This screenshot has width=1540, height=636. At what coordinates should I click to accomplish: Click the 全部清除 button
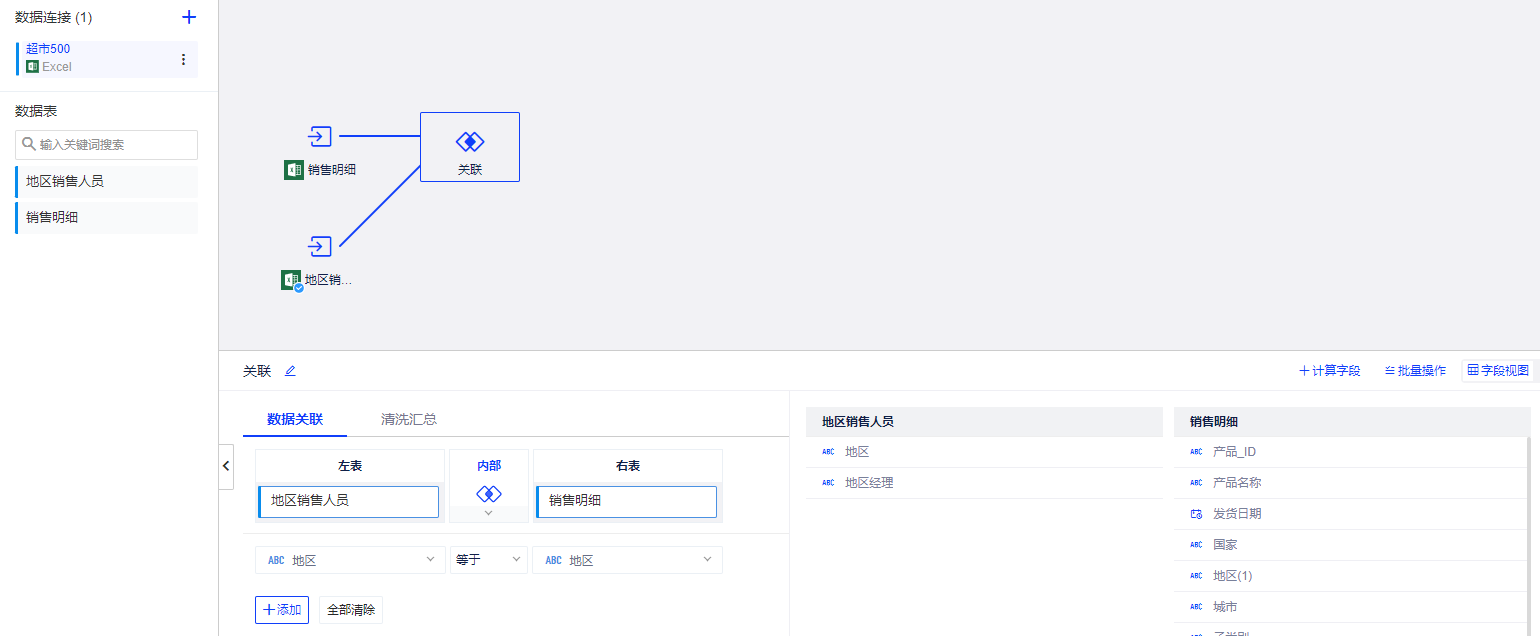coord(351,609)
